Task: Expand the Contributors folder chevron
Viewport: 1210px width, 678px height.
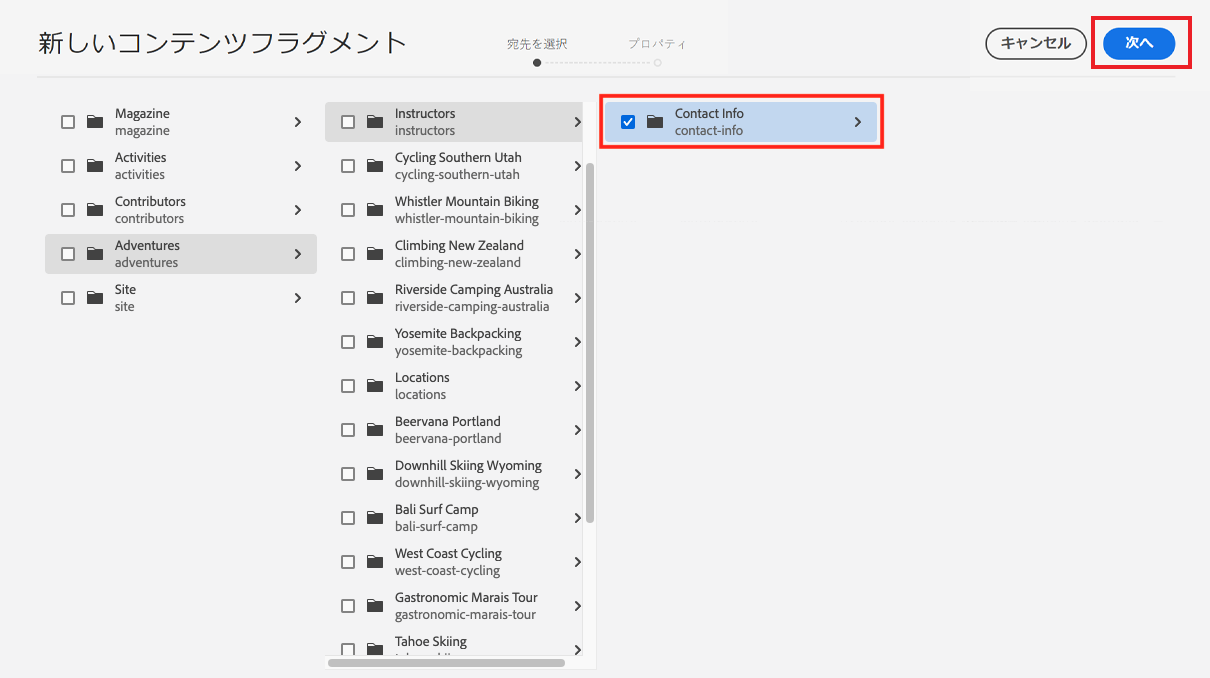Action: tap(298, 210)
